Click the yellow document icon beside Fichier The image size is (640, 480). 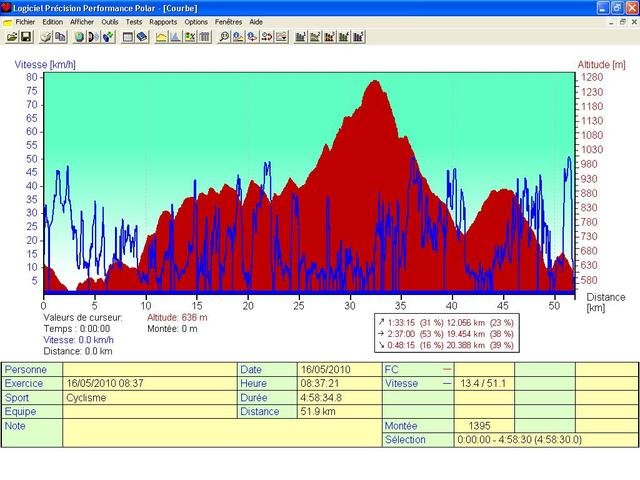click(7, 22)
